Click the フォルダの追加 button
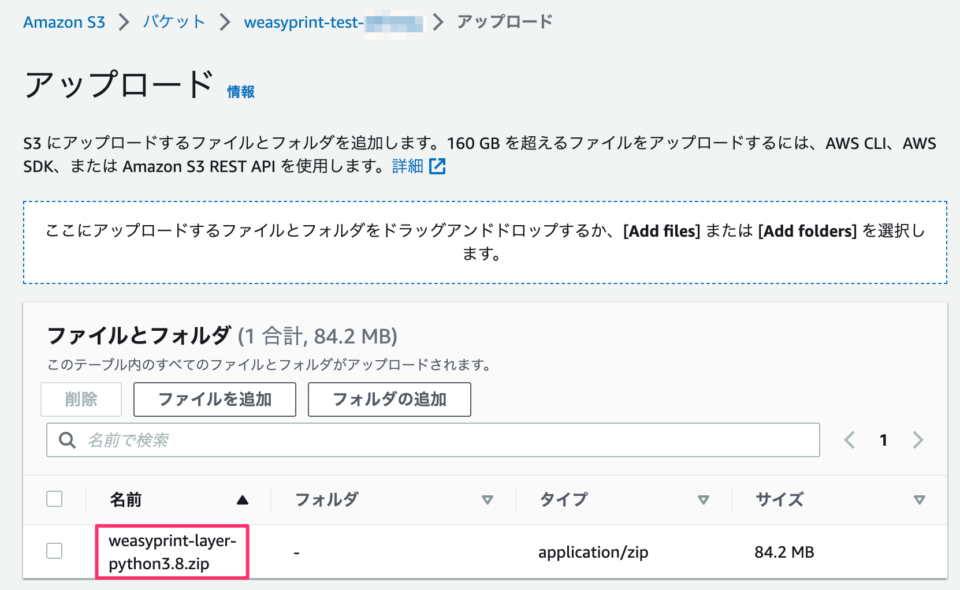Viewport: 960px width, 590px height. coord(389,400)
